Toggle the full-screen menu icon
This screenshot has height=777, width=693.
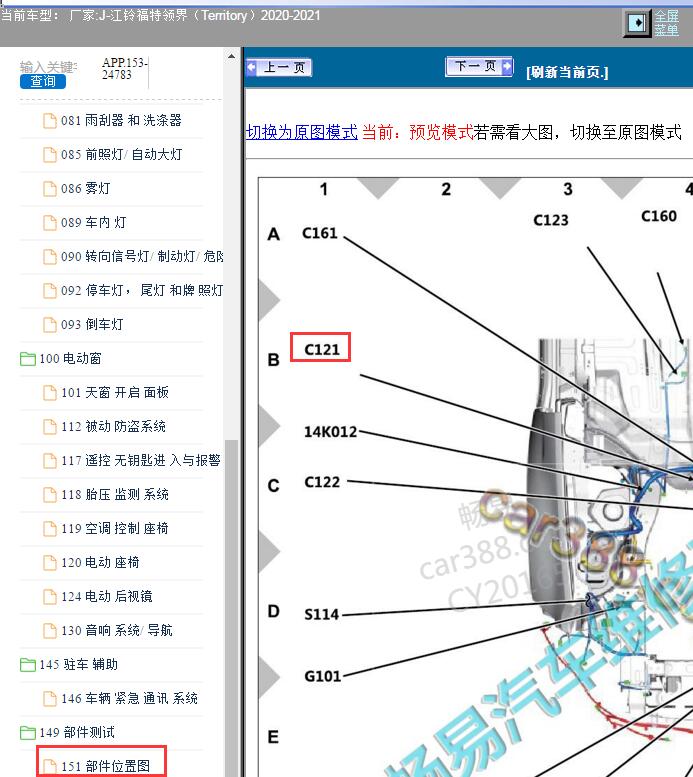pyautogui.click(x=637, y=23)
